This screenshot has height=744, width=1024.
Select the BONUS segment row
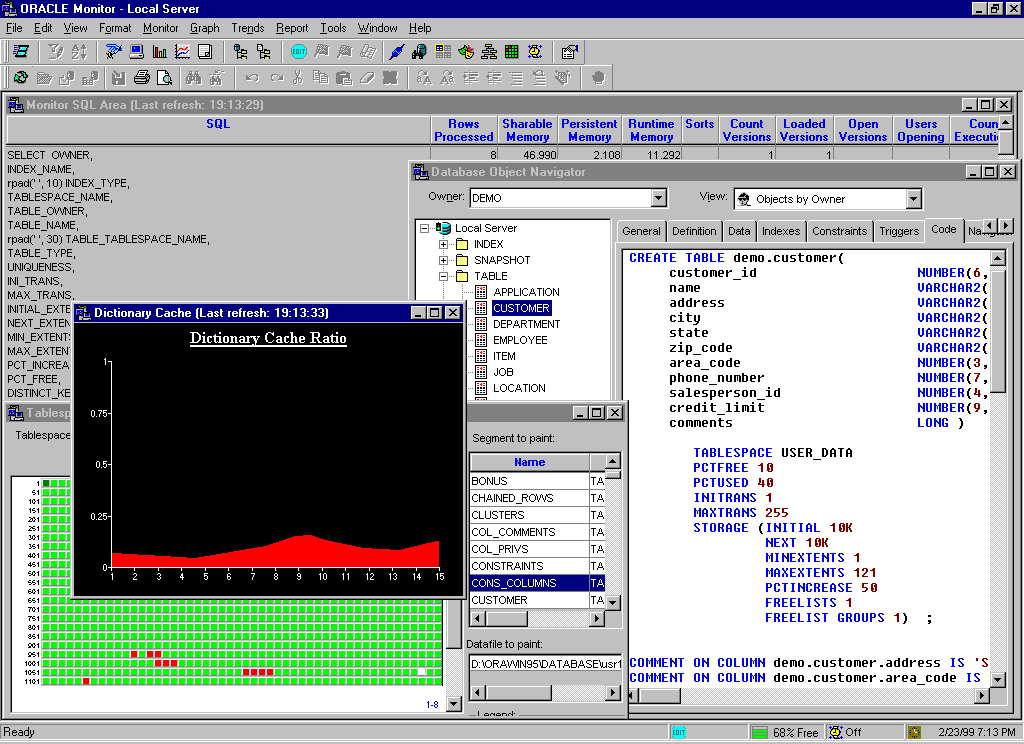(537, 481)
